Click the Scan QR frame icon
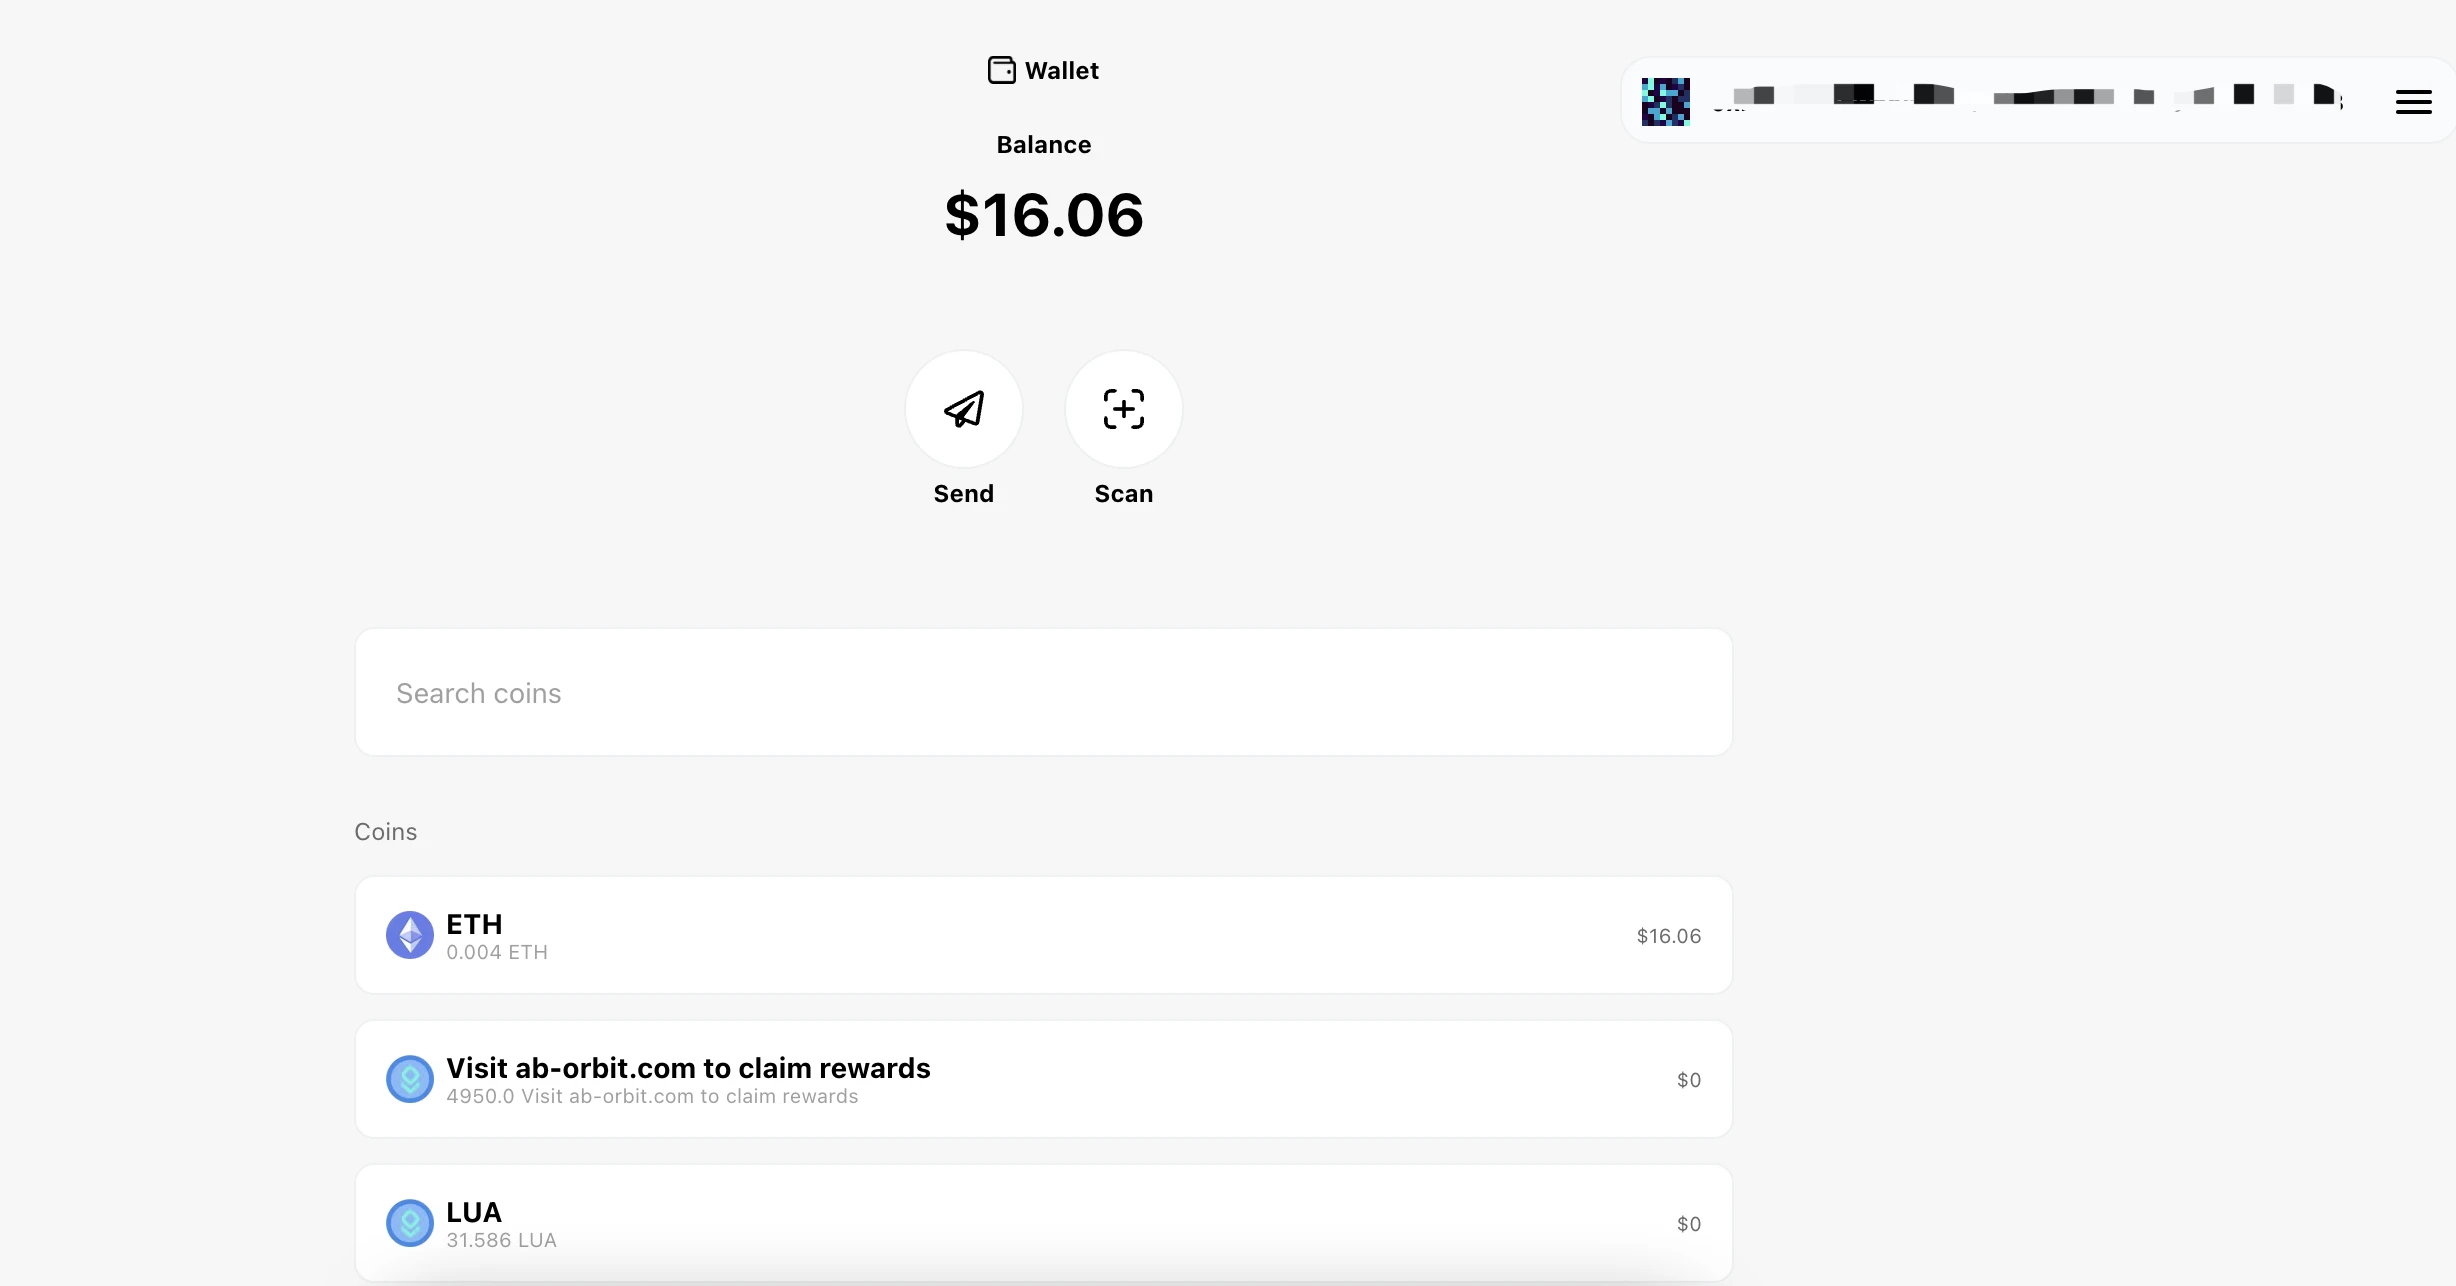The height and width of the screenshot is (1286, 2456). [1124, 409]
